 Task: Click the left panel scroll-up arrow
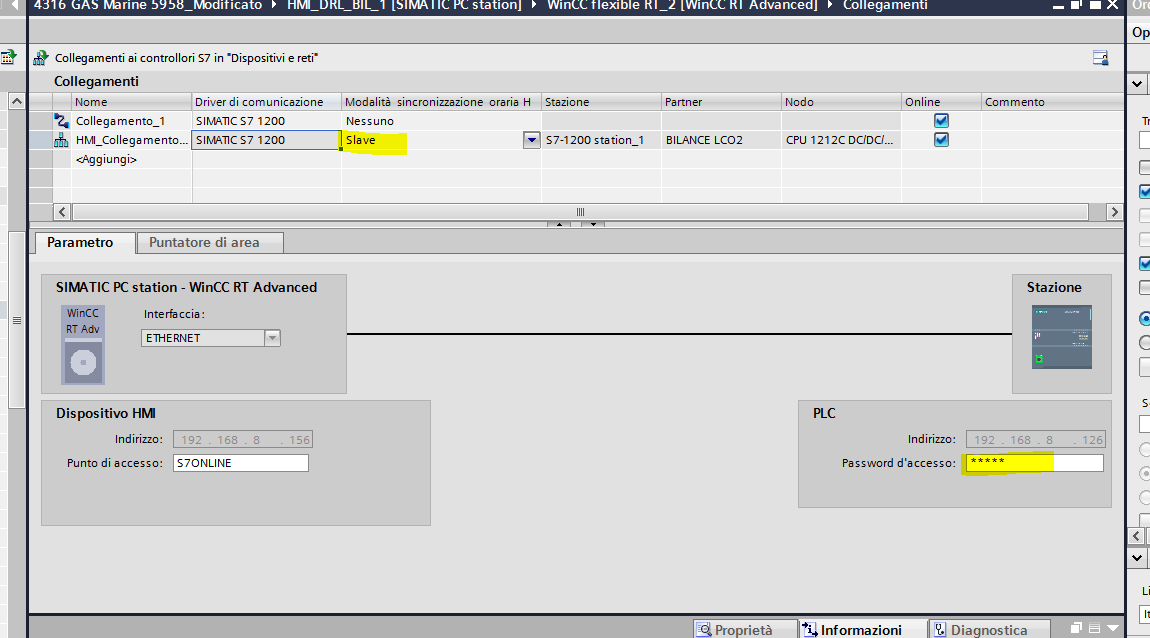pyautogui.click(x=16, y=101)
